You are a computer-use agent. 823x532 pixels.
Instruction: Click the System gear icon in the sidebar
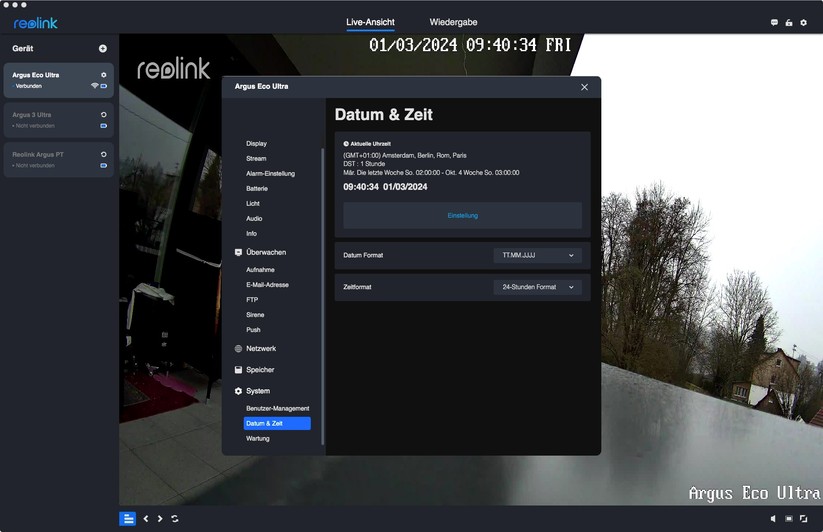point(238,391)
